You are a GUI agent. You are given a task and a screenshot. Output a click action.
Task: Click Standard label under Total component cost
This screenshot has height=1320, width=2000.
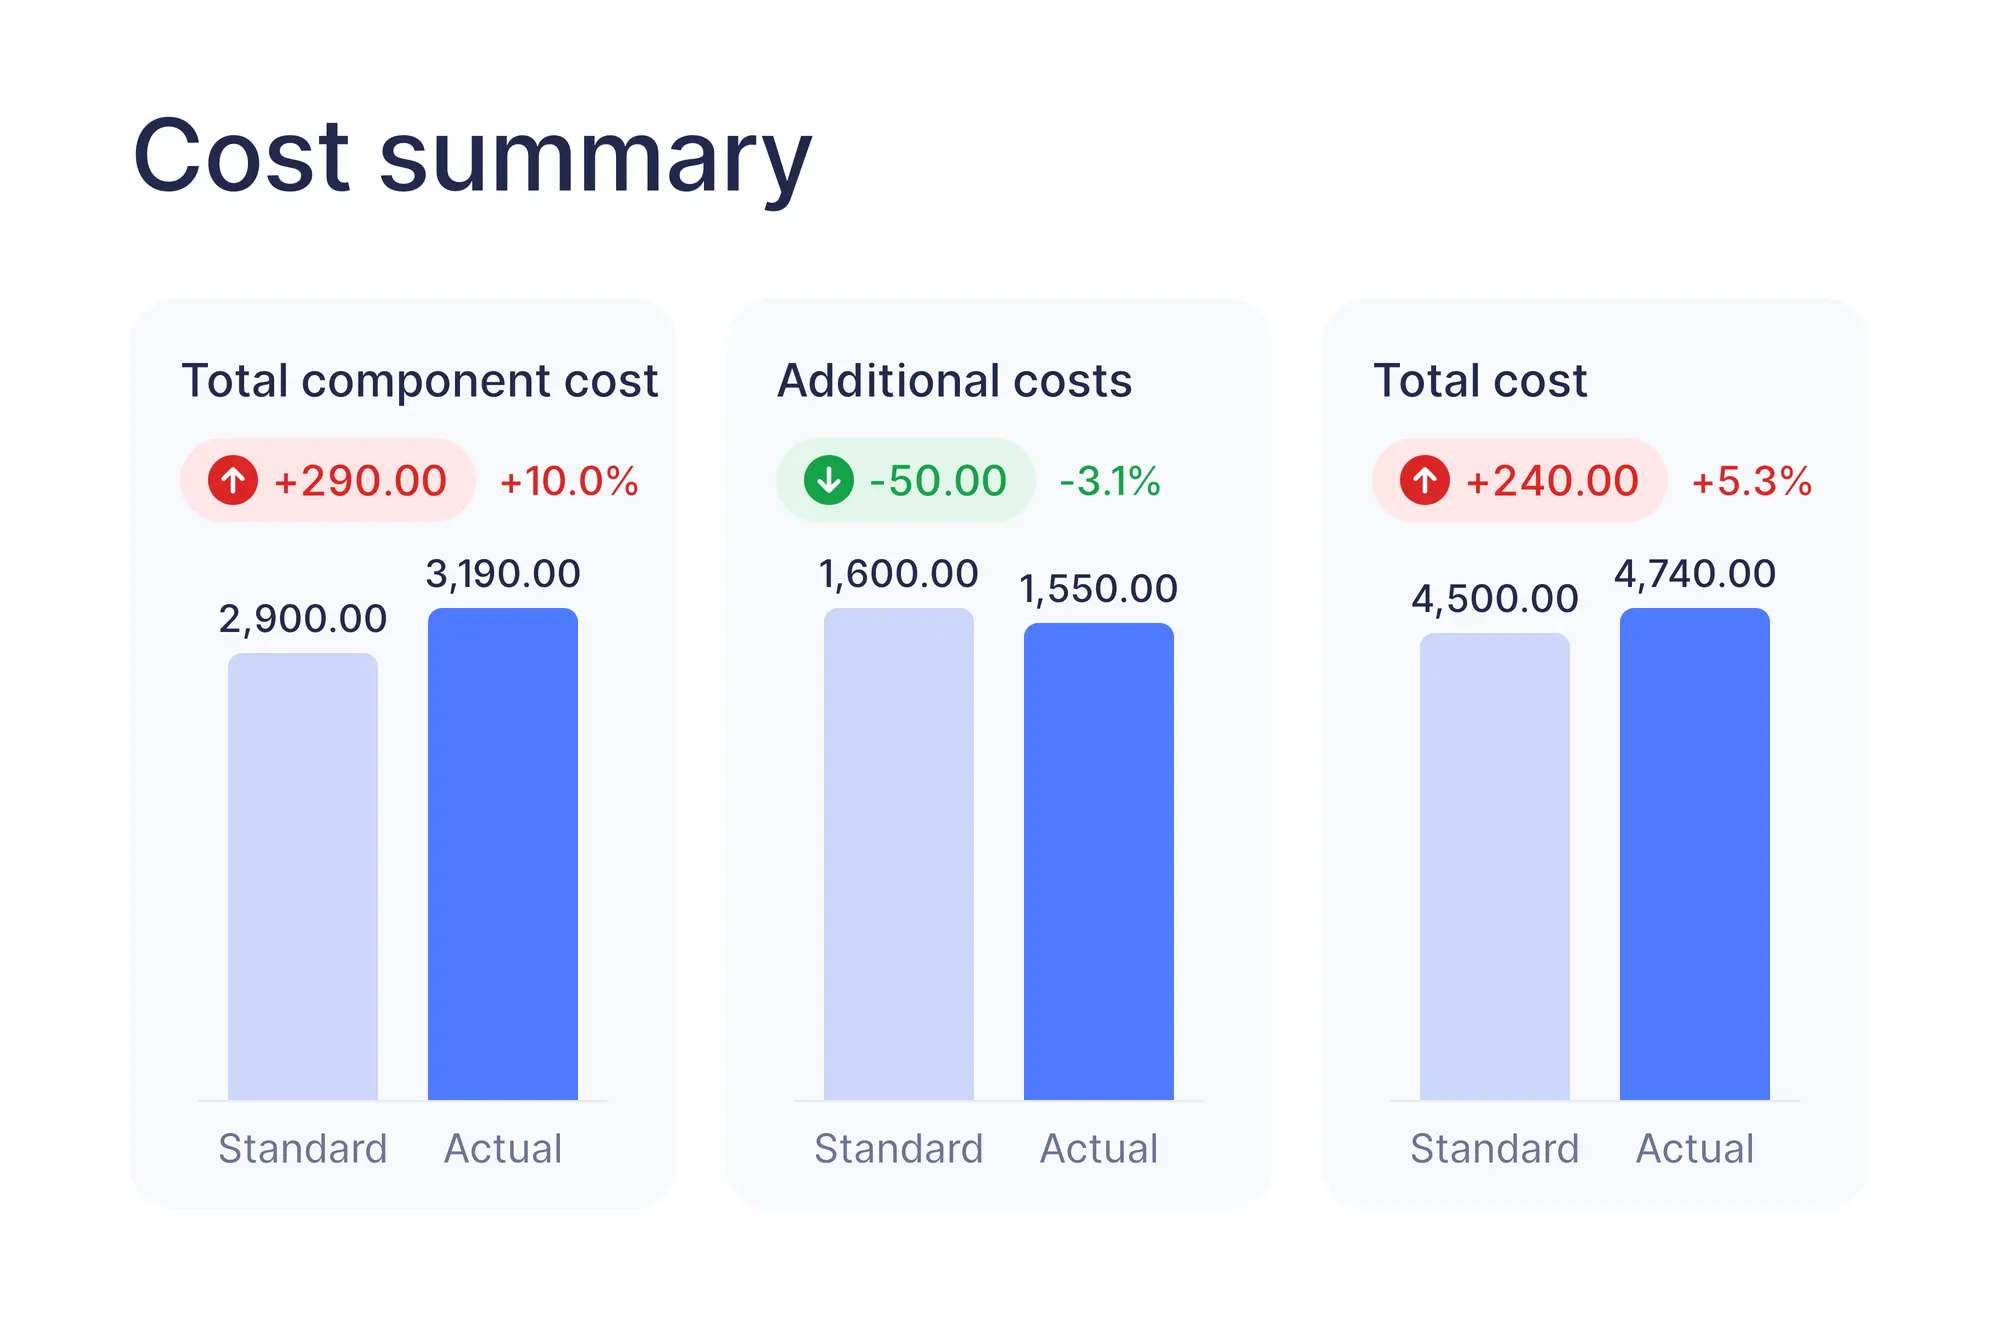pos(303,1149)
